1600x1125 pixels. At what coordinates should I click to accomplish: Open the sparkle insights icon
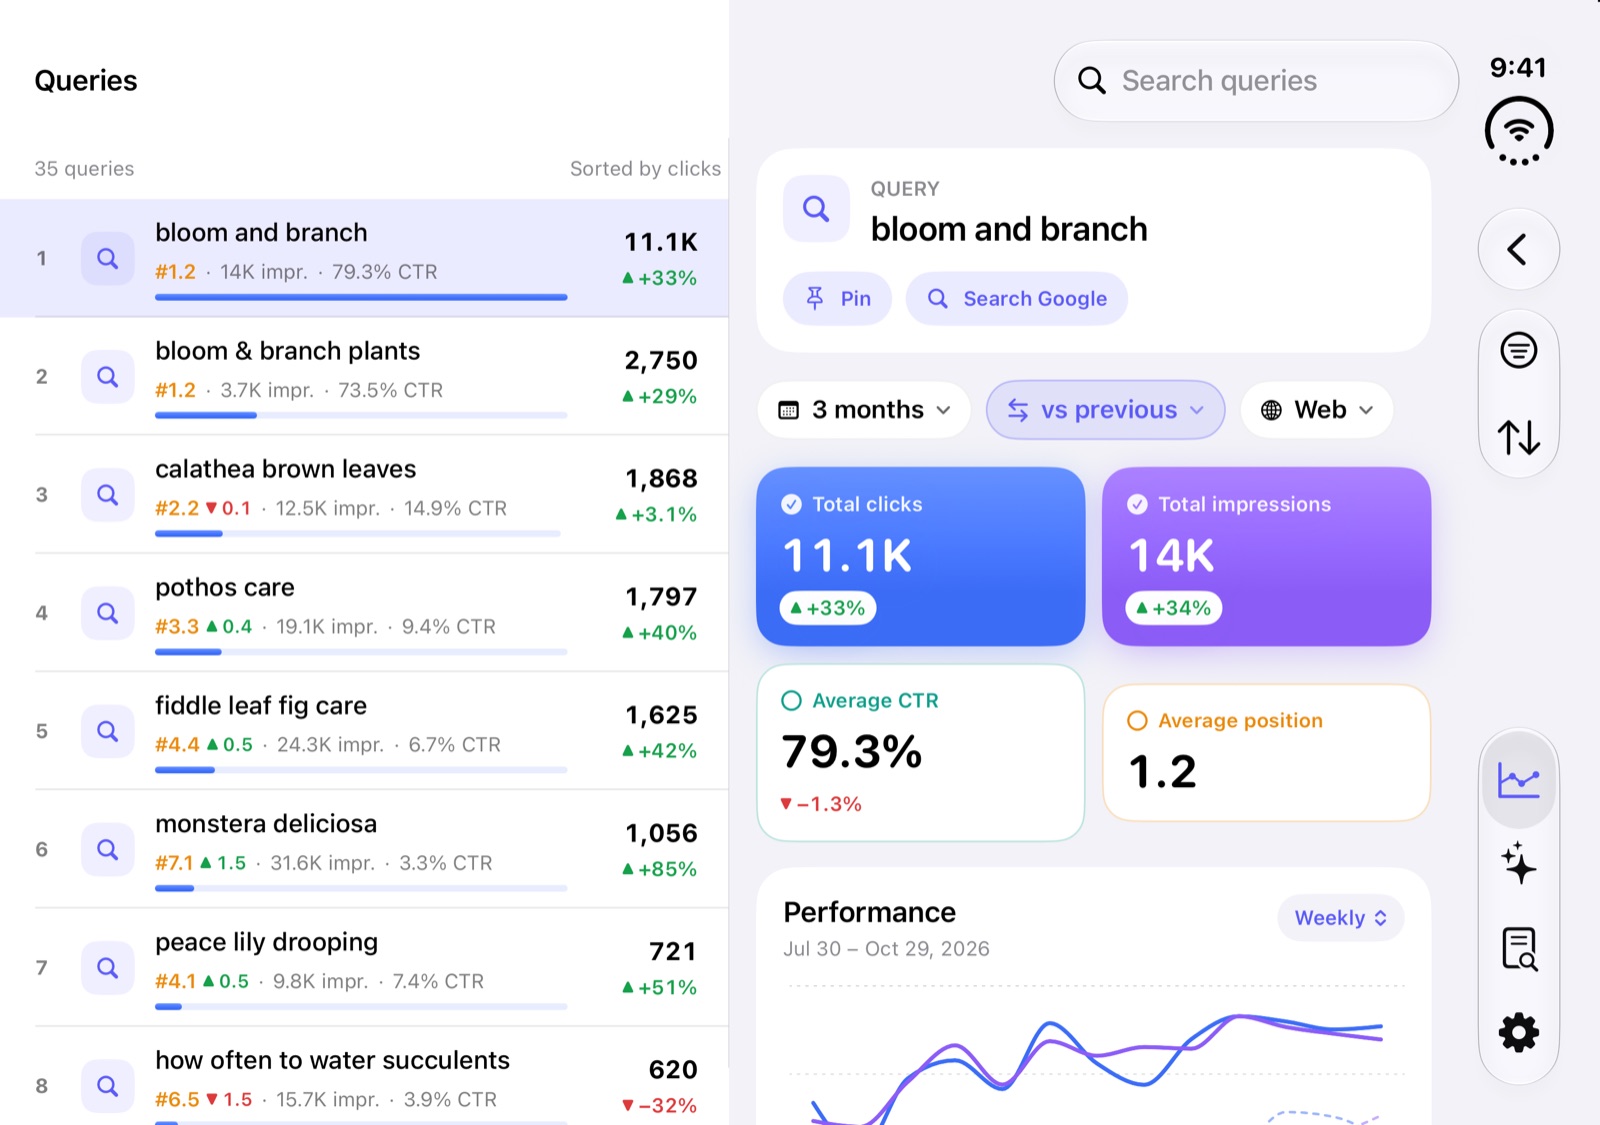(1518, 863)
